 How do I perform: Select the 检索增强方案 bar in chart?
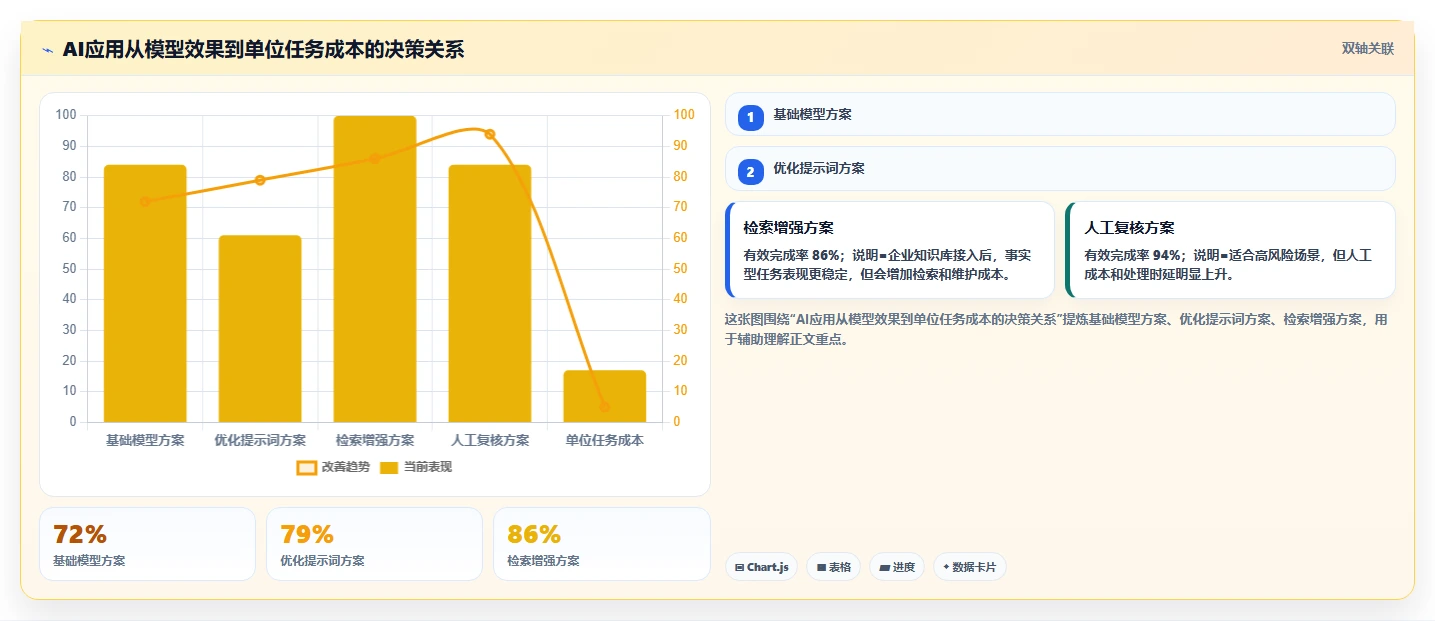(375, 269)
